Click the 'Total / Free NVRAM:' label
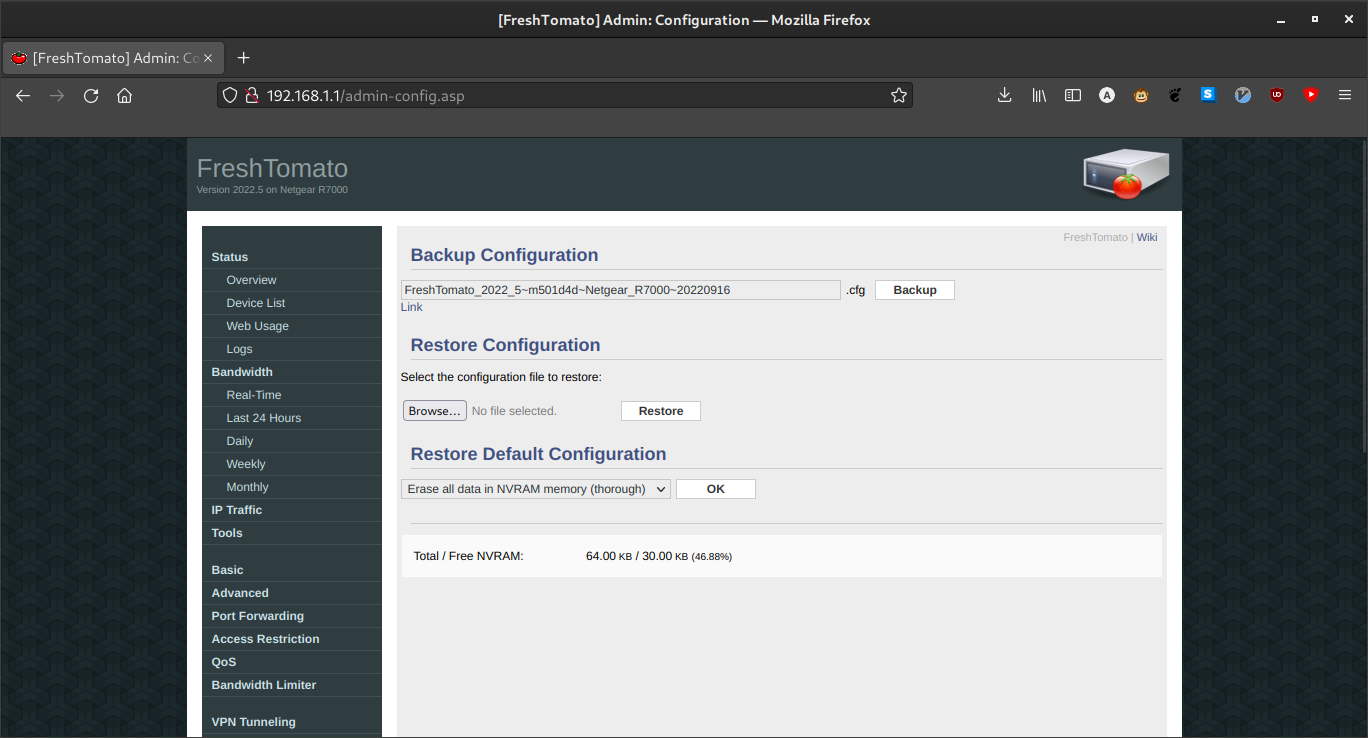The width and height of the screenshot is (1368, 738). coord(468,556)
